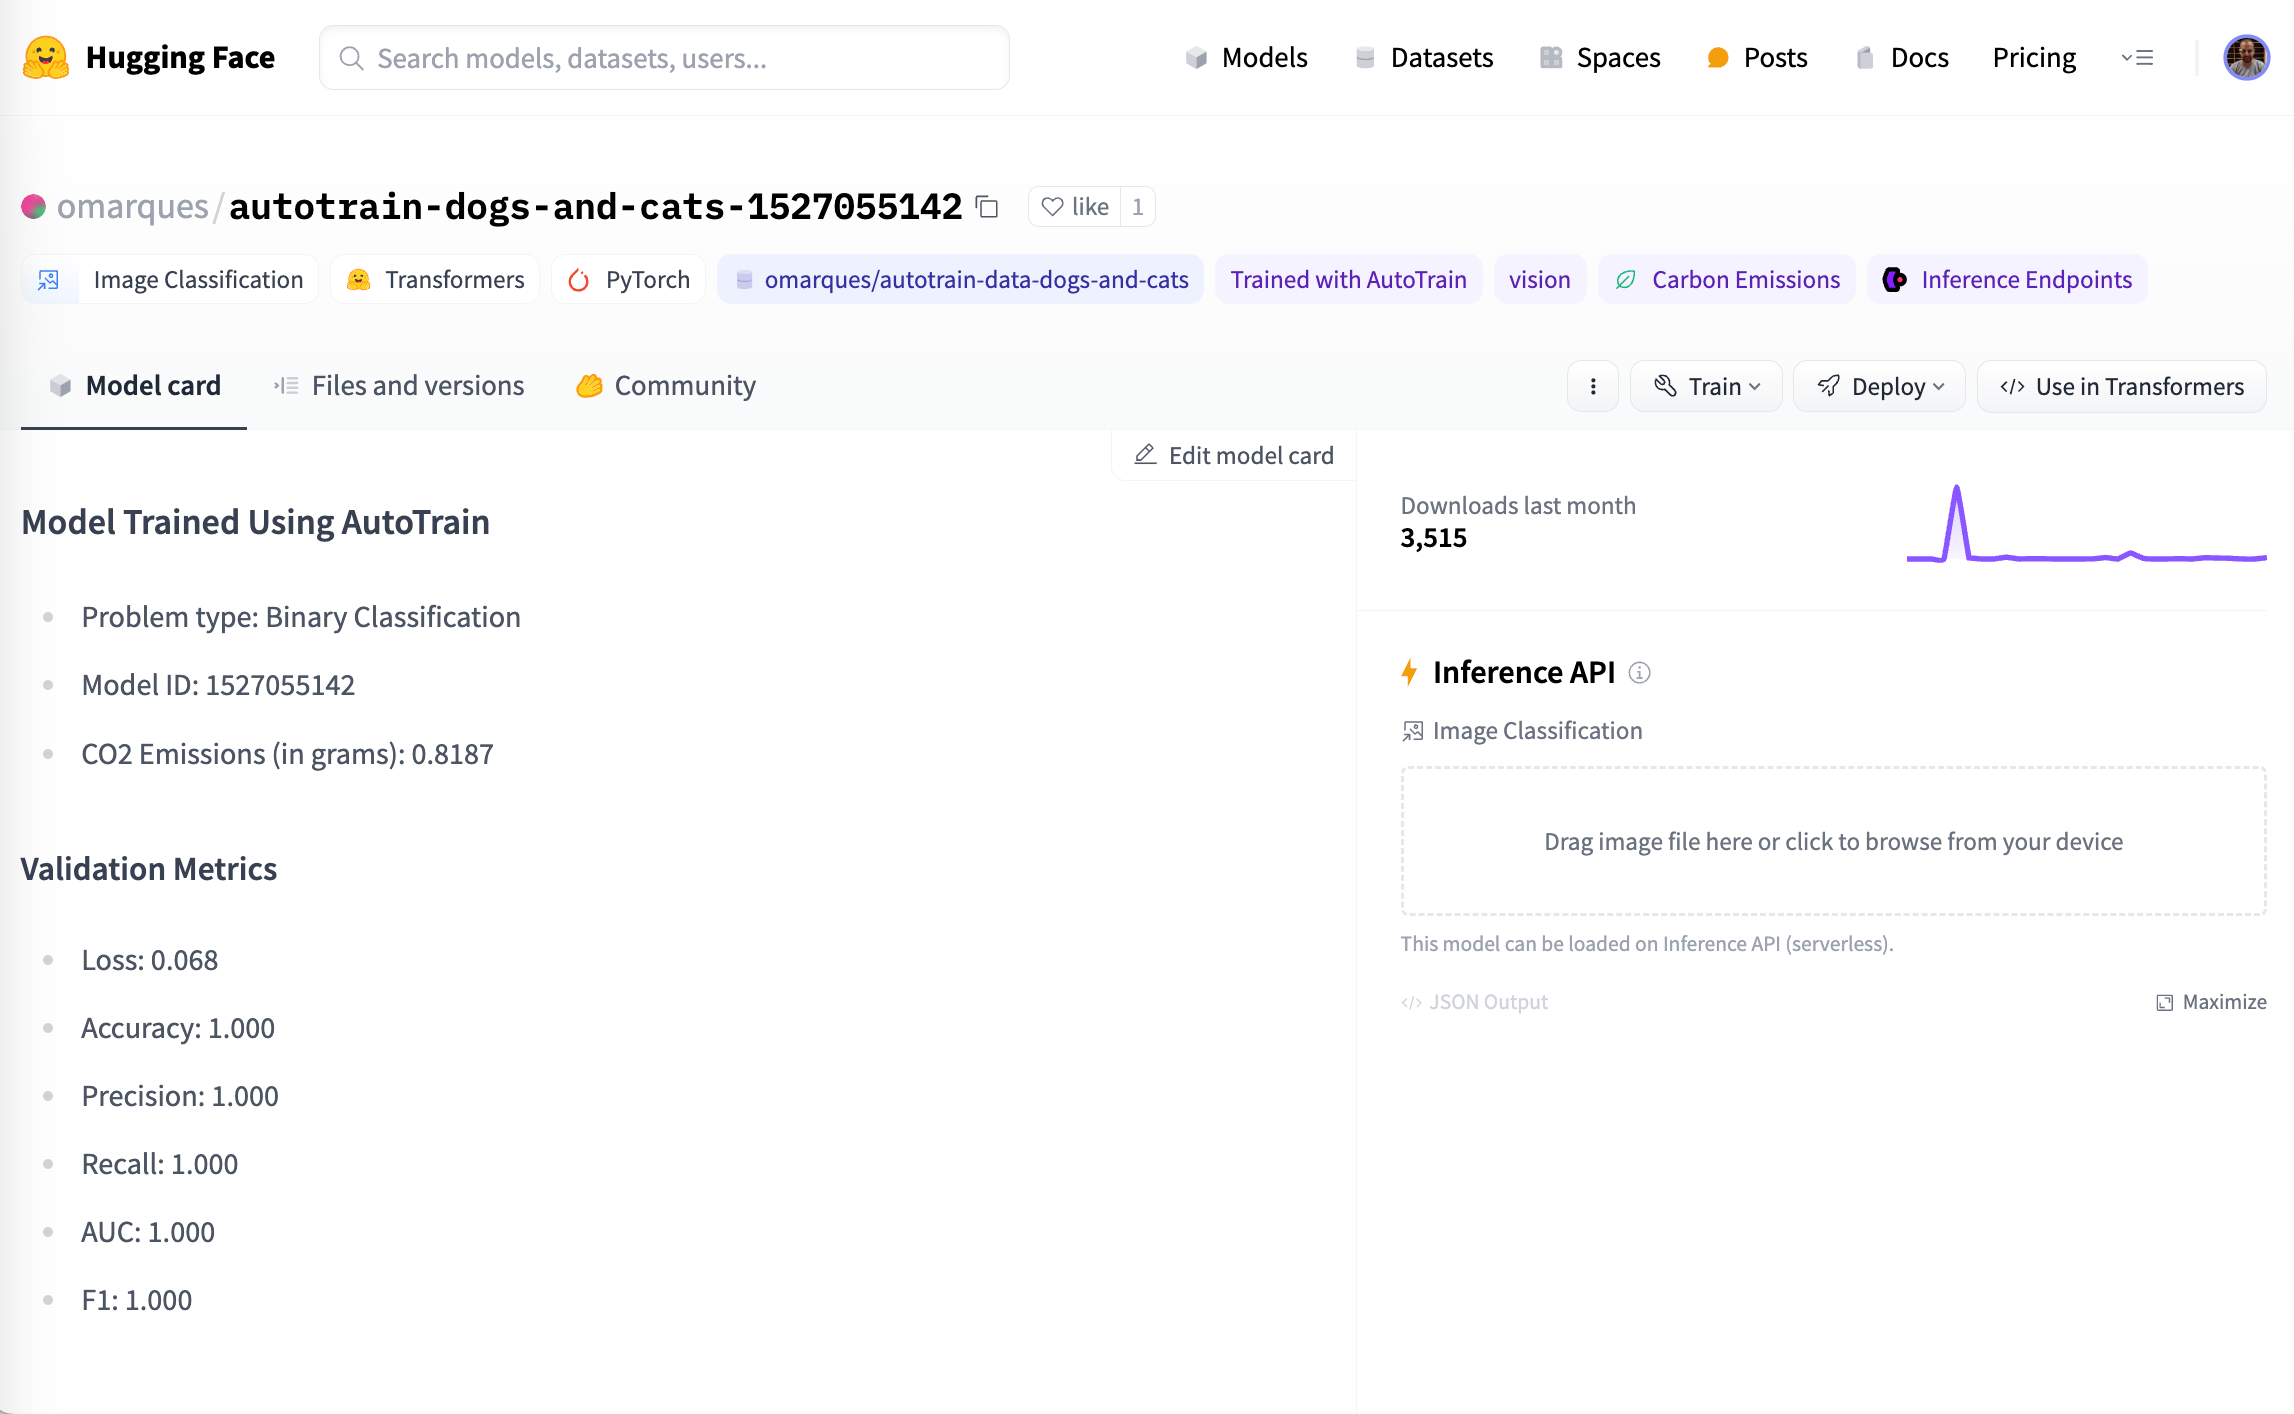
Task: Click 'Loss: 0.068' metric
Action: point(150,960)
